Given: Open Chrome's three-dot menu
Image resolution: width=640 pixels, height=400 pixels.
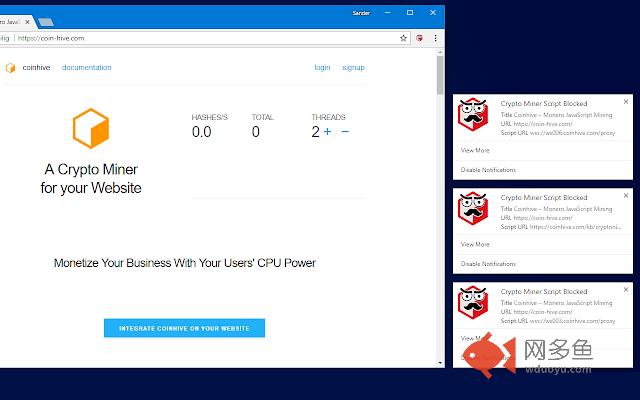Looking at the screenshot, I should click(436, 38).
